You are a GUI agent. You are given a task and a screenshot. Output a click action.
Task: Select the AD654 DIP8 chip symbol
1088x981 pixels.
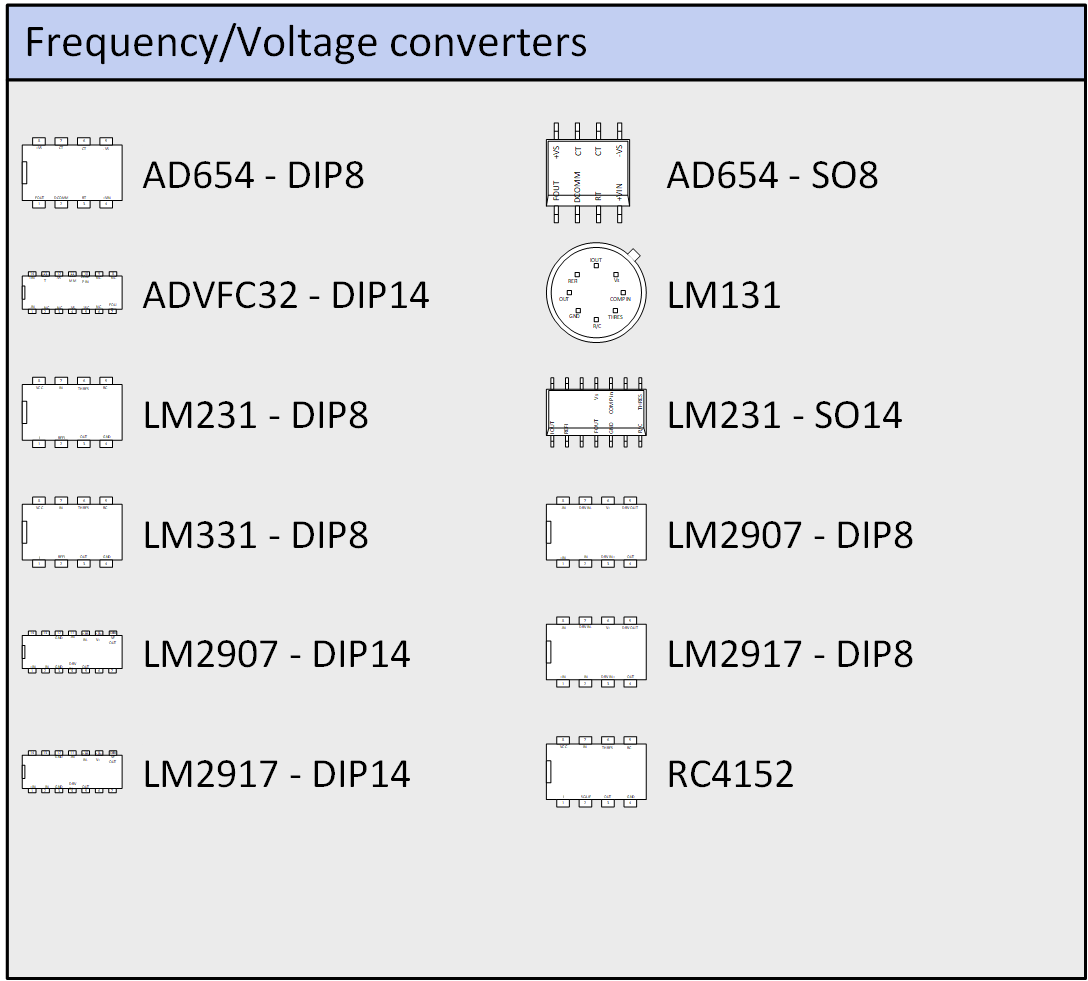click(72, 174)
